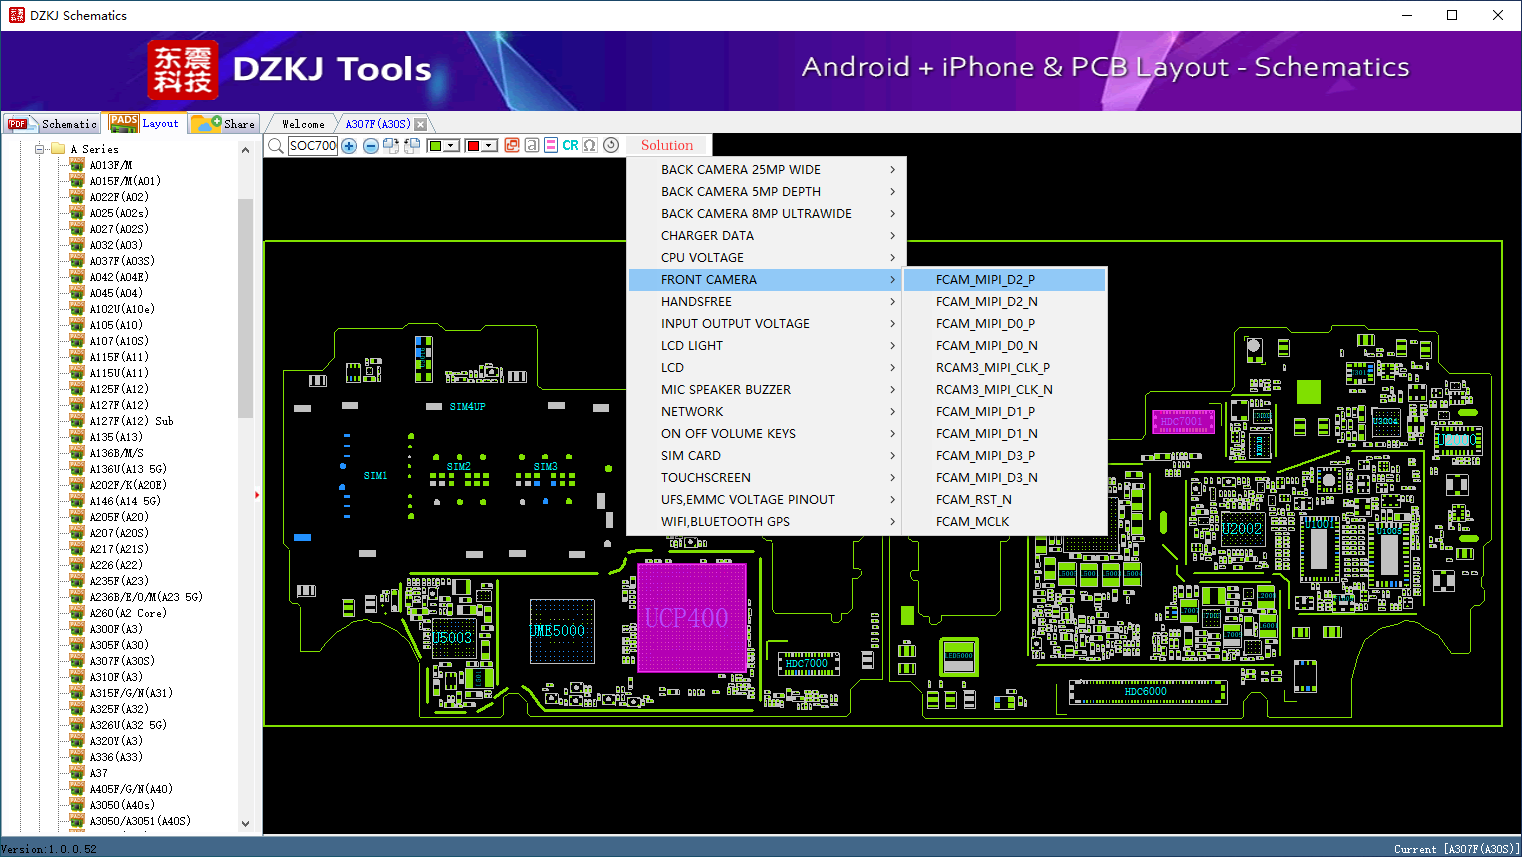This screenshot has width=1522, height=857.
Task: Click the blue minus zoom-out icon
Action: [371, 146]
